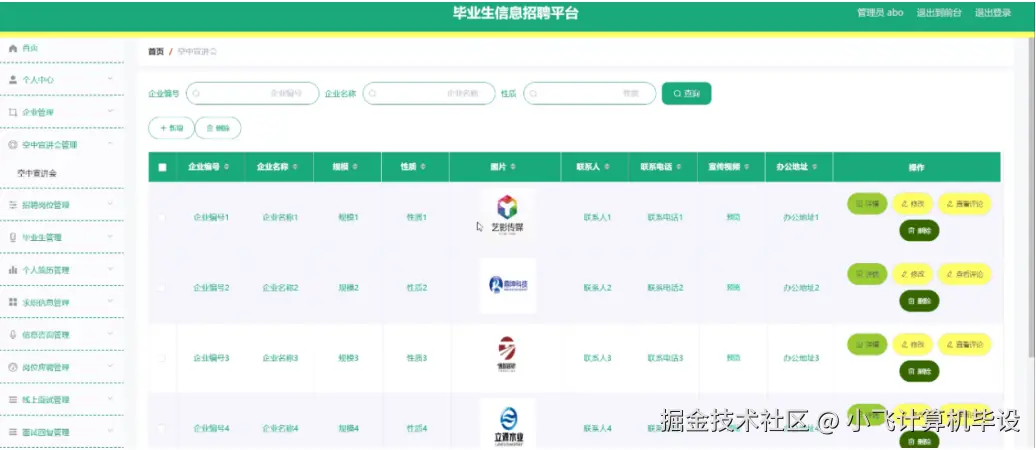Click the list icon of 面试回复管理

point(13,432)
